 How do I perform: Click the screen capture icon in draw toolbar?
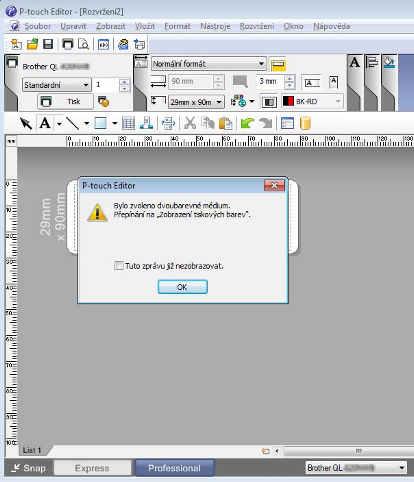pyautogui.click(x=168, y=123)
